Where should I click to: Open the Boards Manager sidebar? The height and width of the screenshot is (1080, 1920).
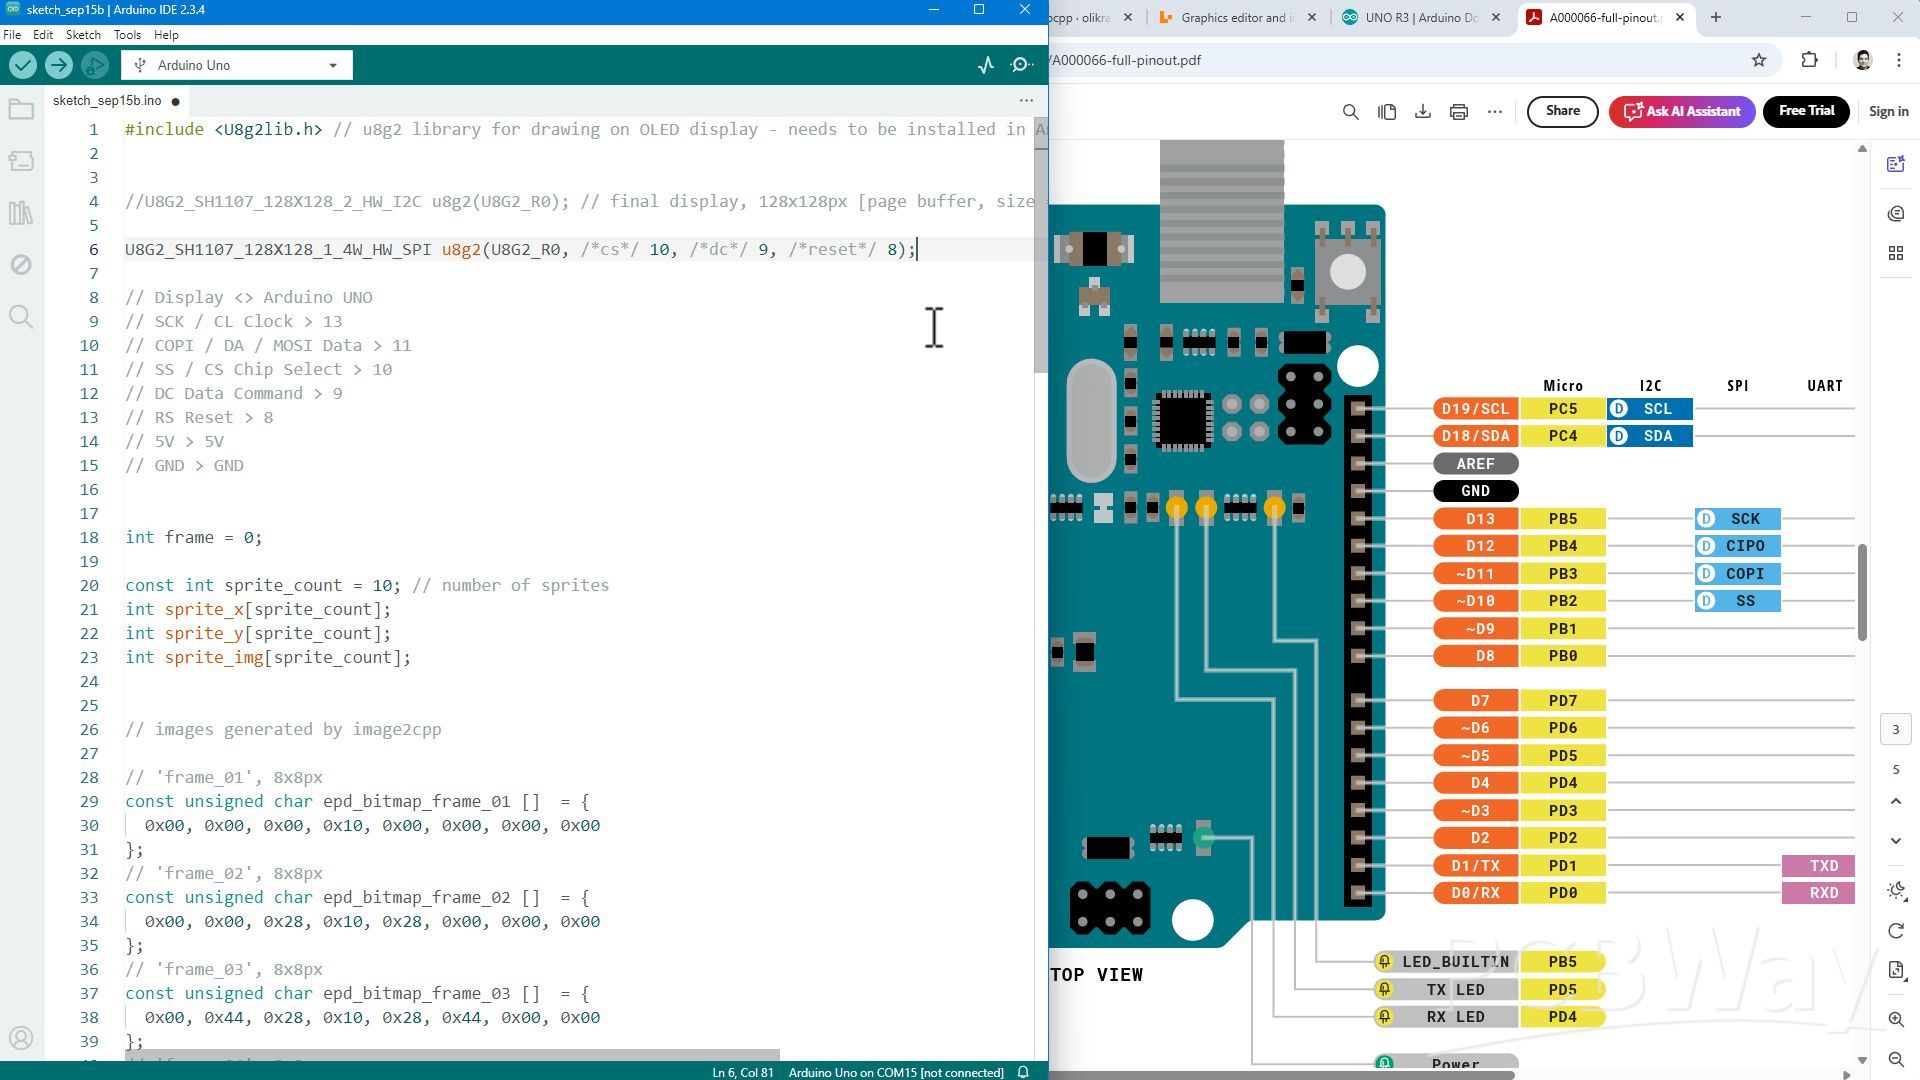point(21,161)
